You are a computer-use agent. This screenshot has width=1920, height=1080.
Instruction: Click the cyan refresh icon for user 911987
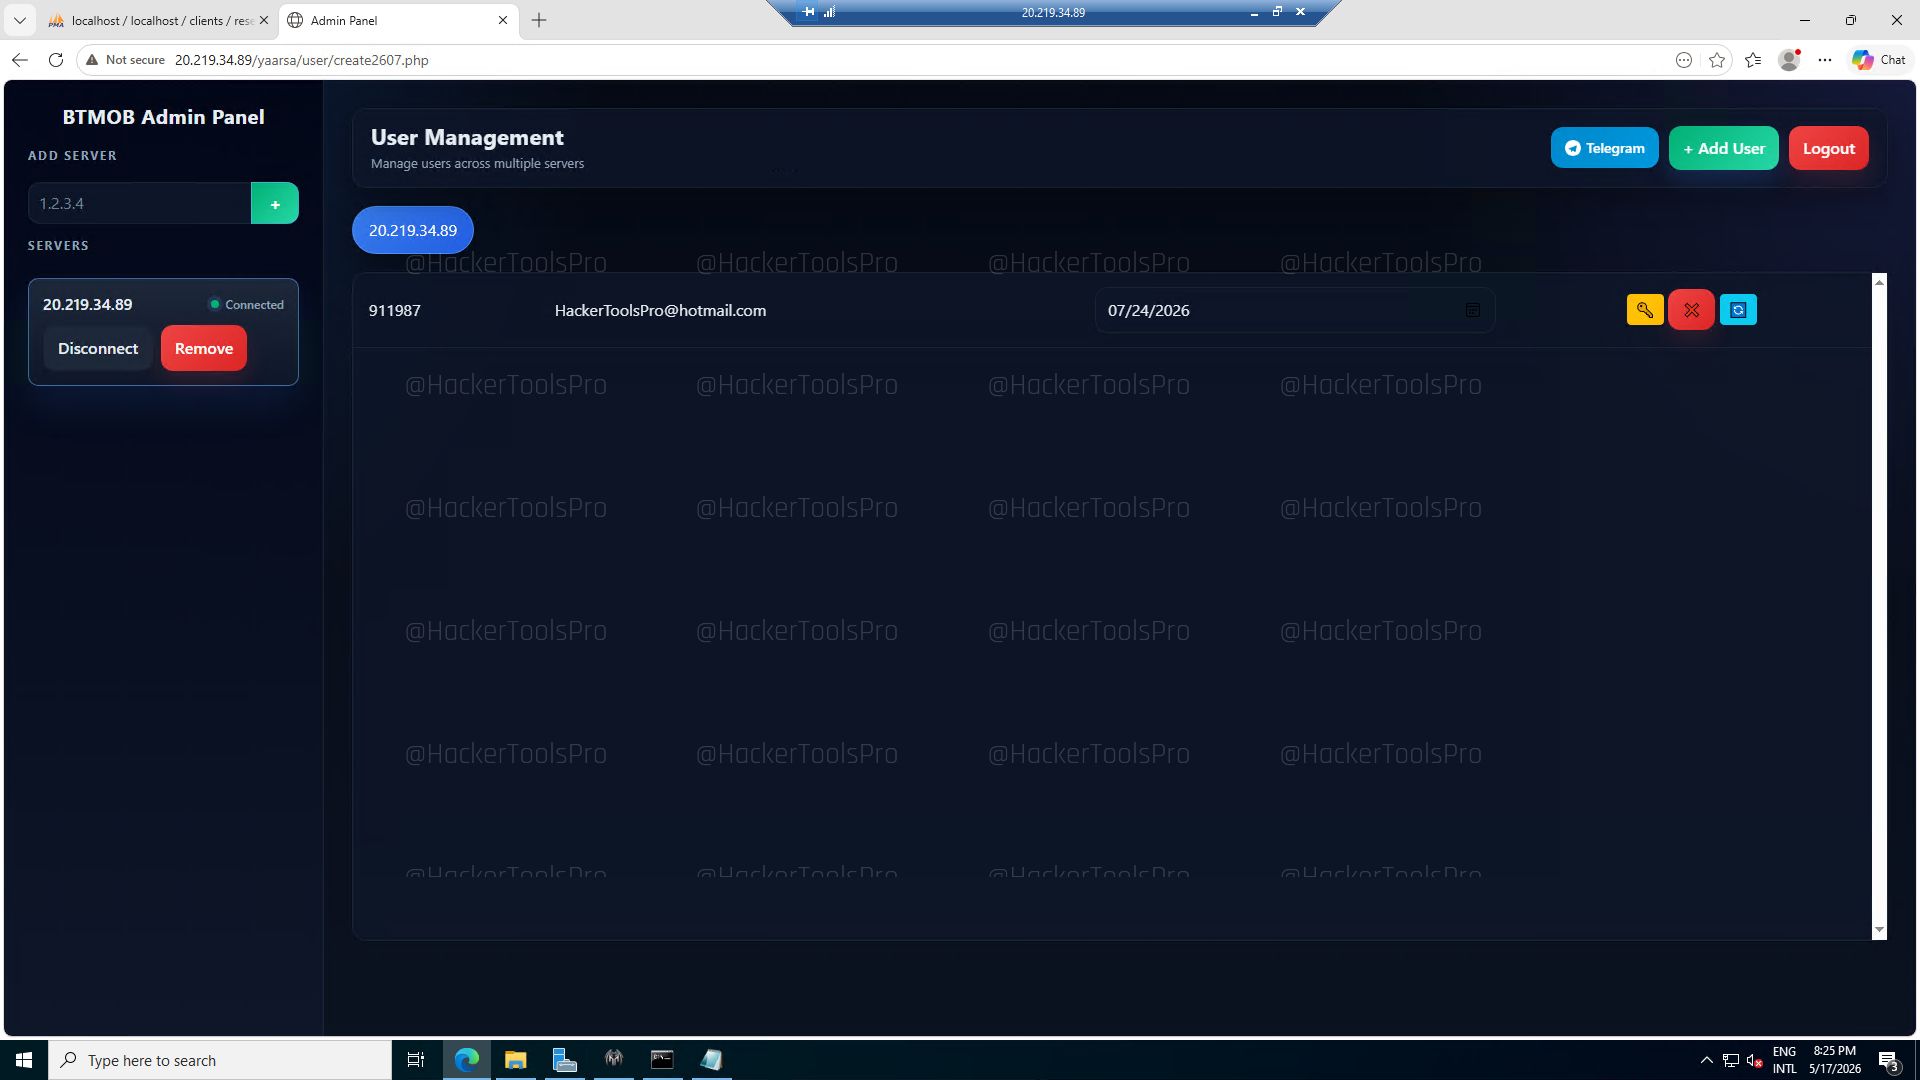pos(1738,310)
